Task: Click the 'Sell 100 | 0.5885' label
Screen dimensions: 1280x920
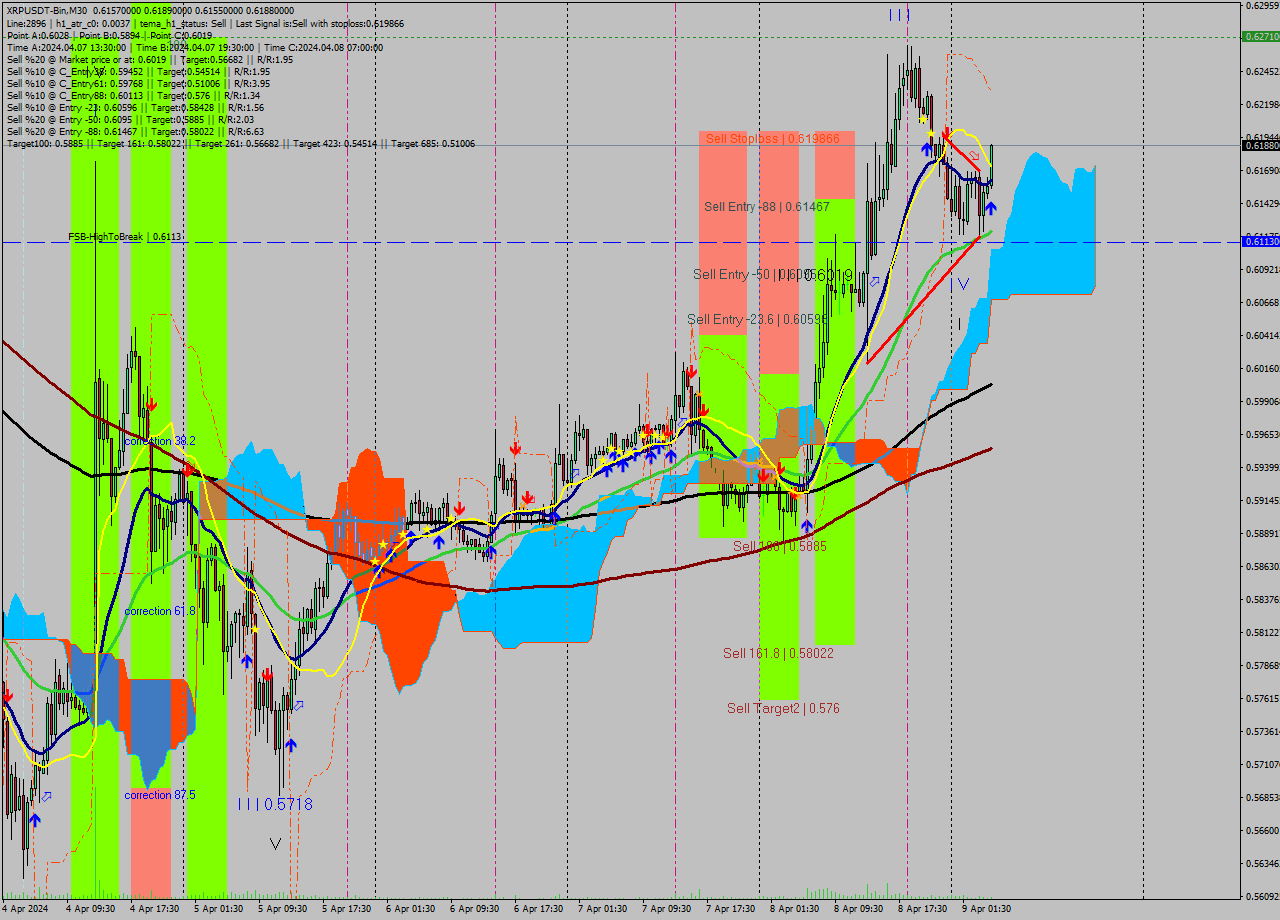Action: (x=780, y=546)
